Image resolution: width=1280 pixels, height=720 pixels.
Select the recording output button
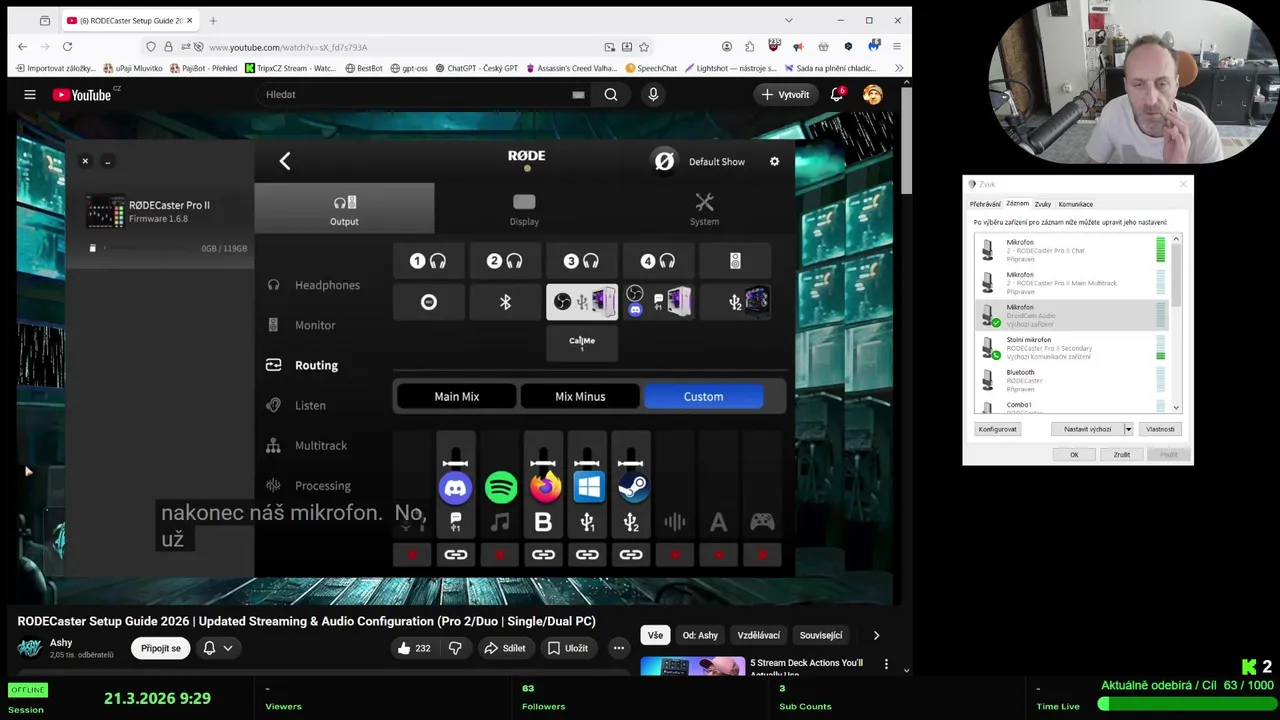point(428,302)
